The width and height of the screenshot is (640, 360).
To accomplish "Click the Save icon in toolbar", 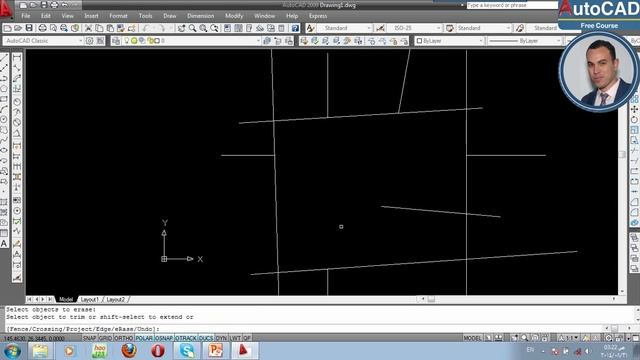I will point(29,28).
